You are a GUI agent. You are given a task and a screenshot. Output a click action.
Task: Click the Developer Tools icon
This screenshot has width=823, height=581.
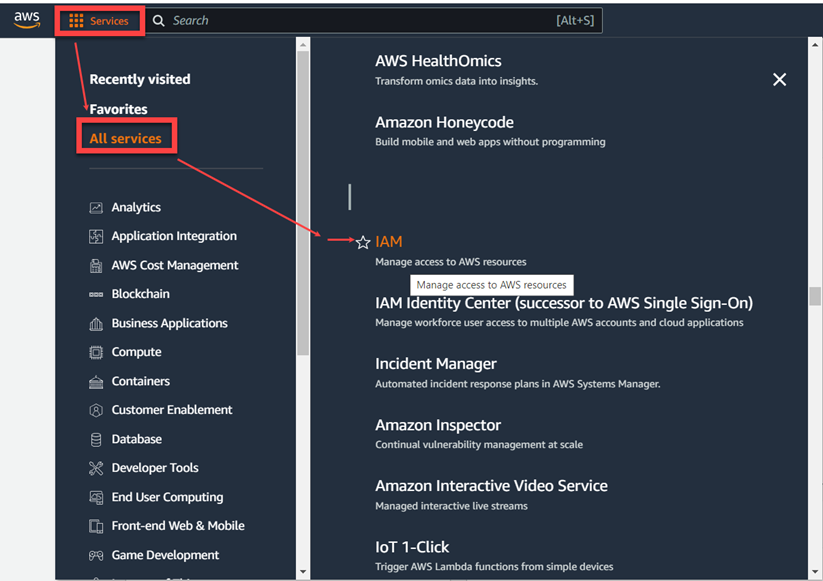(x=96, y=469)
